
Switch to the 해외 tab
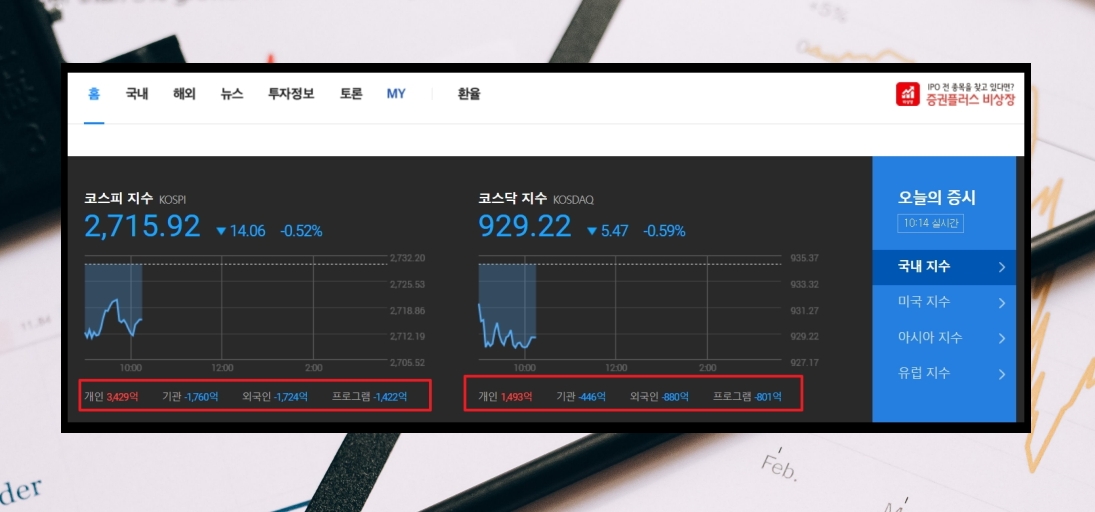coord(184,94)
